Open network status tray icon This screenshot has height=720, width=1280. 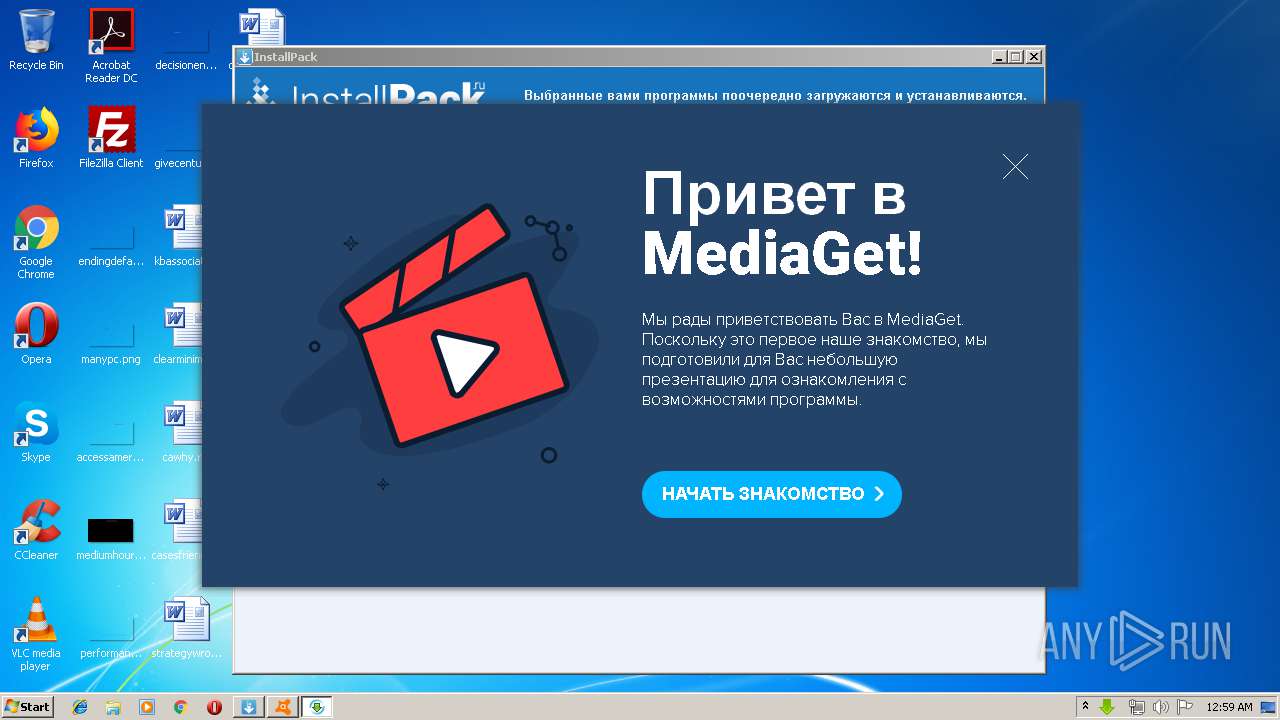1136,707
